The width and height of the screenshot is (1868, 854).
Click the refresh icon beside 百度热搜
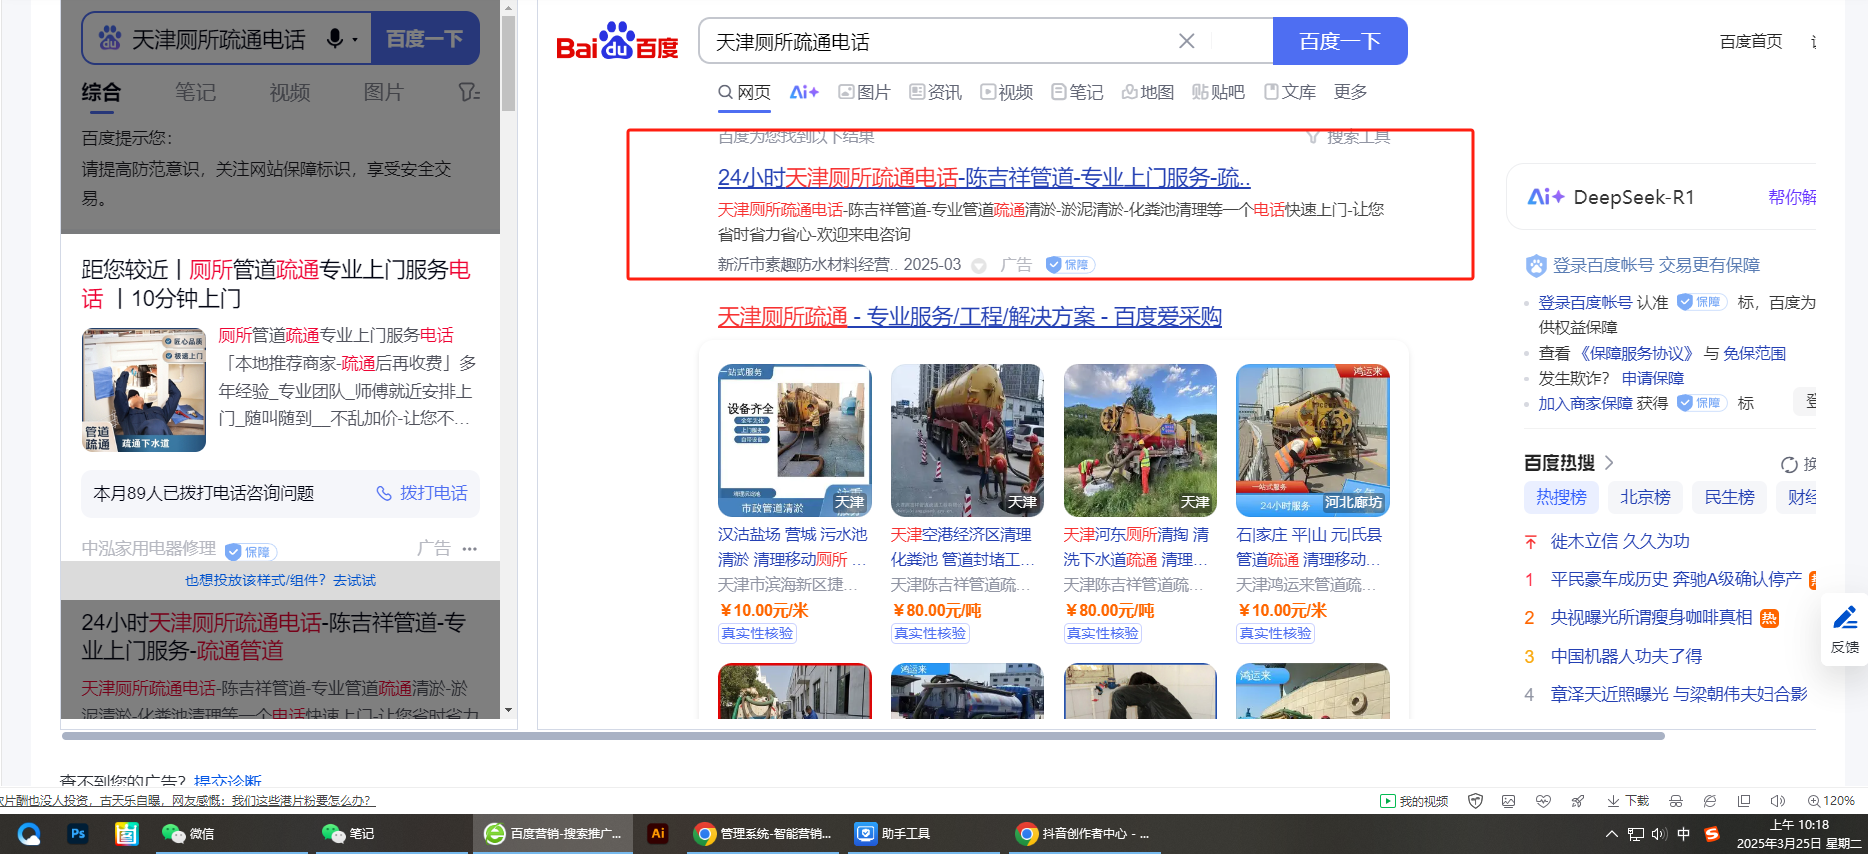pos(1789,464)
